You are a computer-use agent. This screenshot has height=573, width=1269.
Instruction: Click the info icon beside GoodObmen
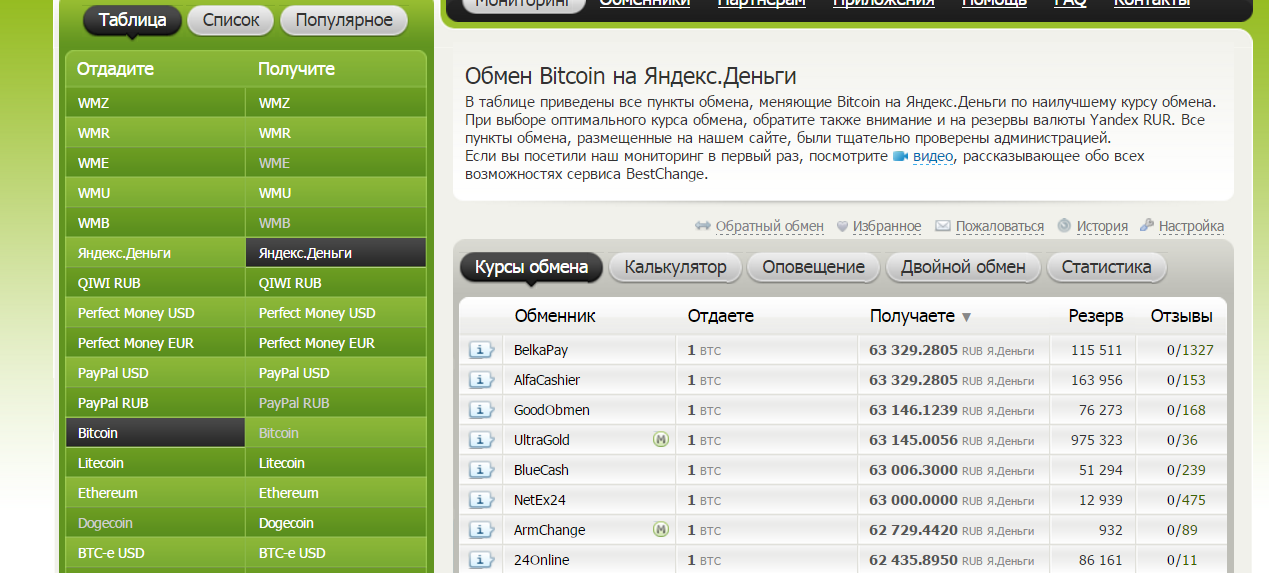(481, 410)
